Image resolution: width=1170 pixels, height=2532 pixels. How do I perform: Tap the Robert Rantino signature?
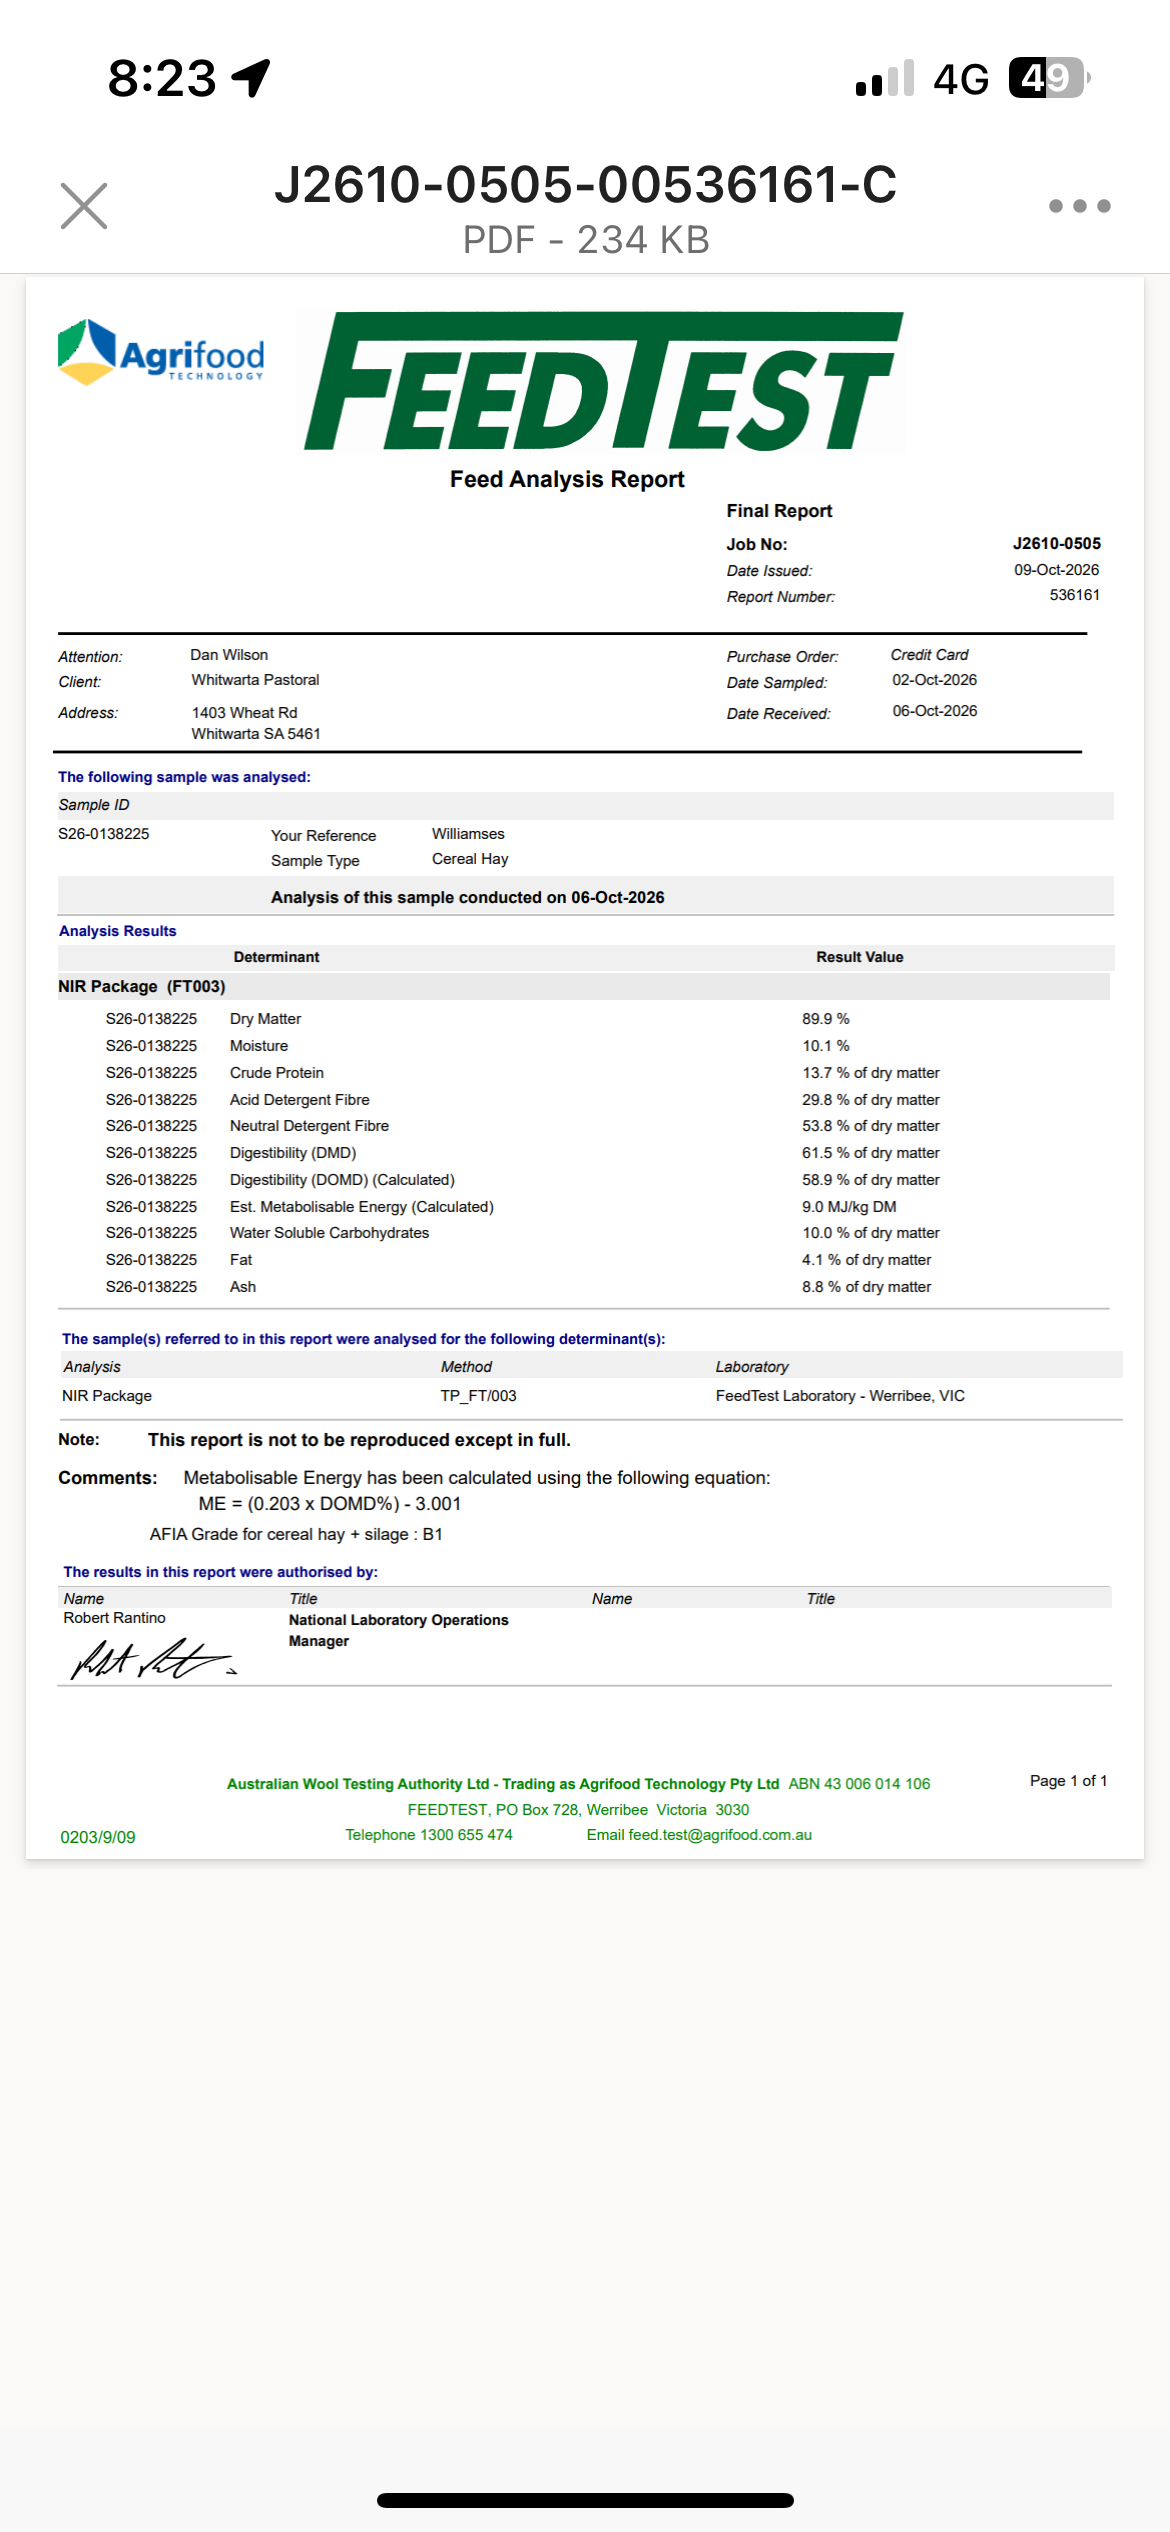[x=152, y=1659]
